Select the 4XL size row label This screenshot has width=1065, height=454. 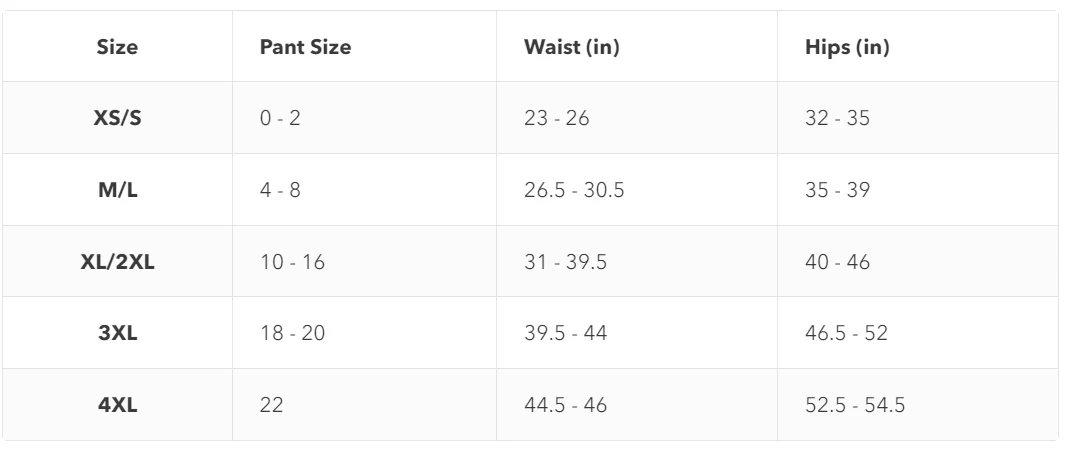(x=118, y=405)
